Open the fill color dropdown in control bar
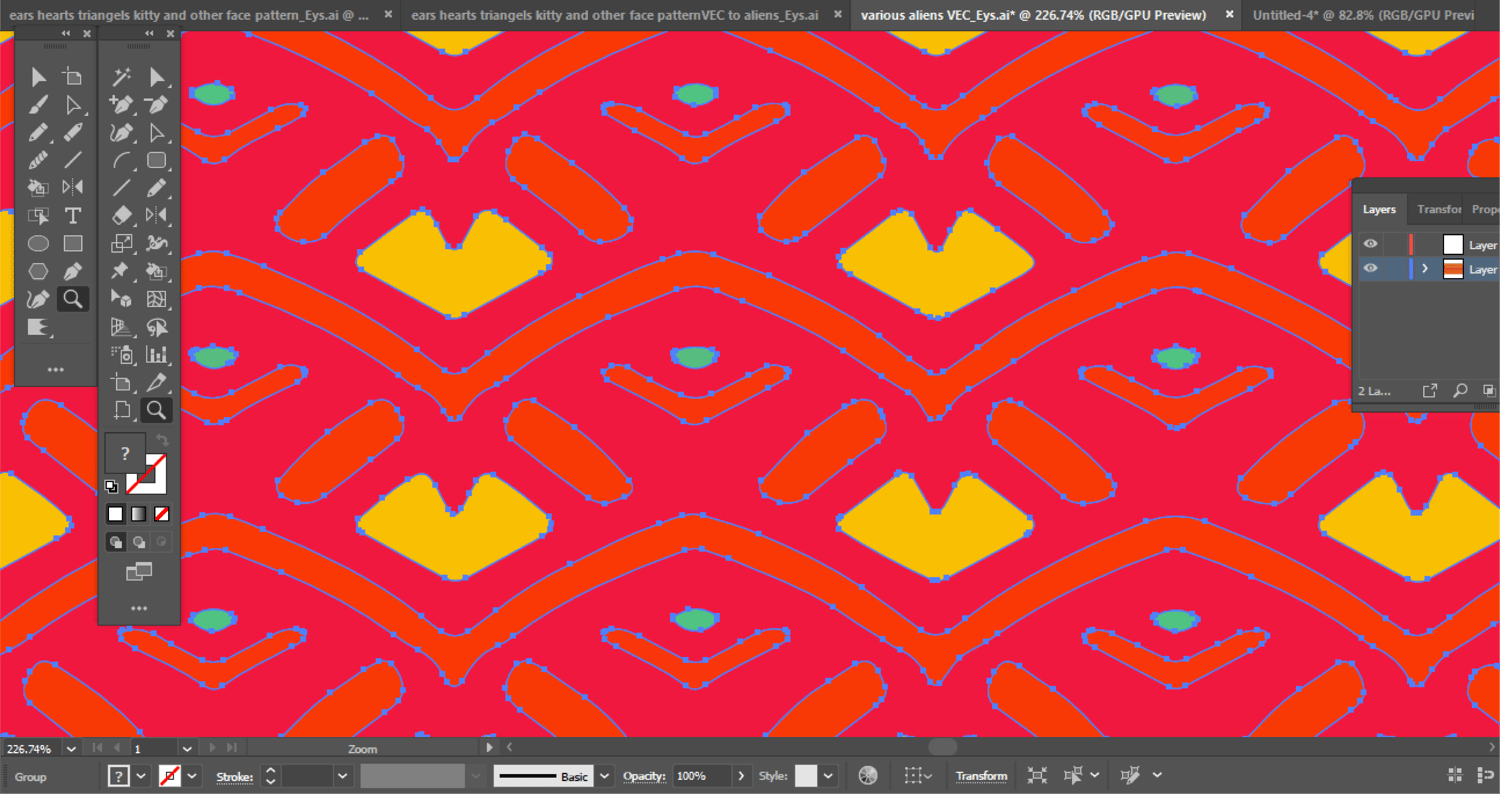This screenshot has height=794, width=1500. tap(141, 776)
